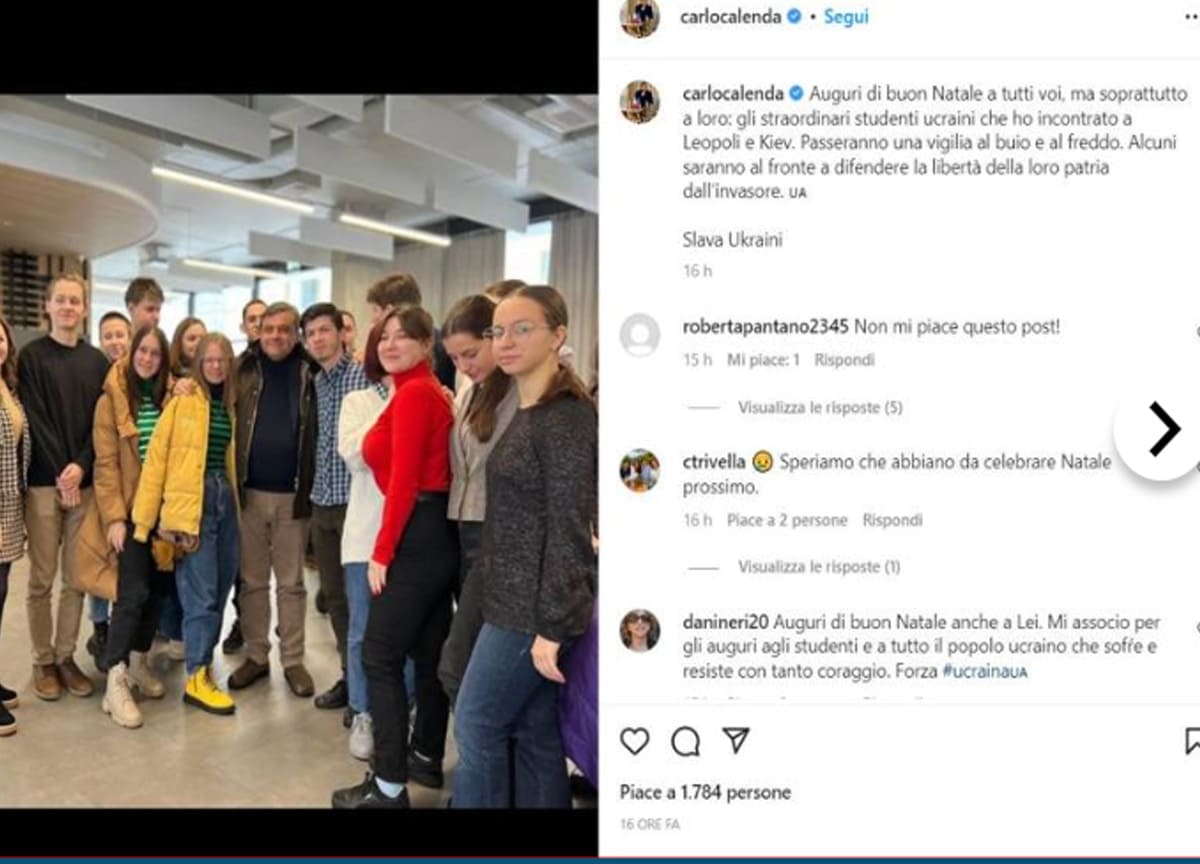Save the post with bookmark icon
Image resolution: width=1200 pixels, height=864 pixels.
(x=1192, y=741)
